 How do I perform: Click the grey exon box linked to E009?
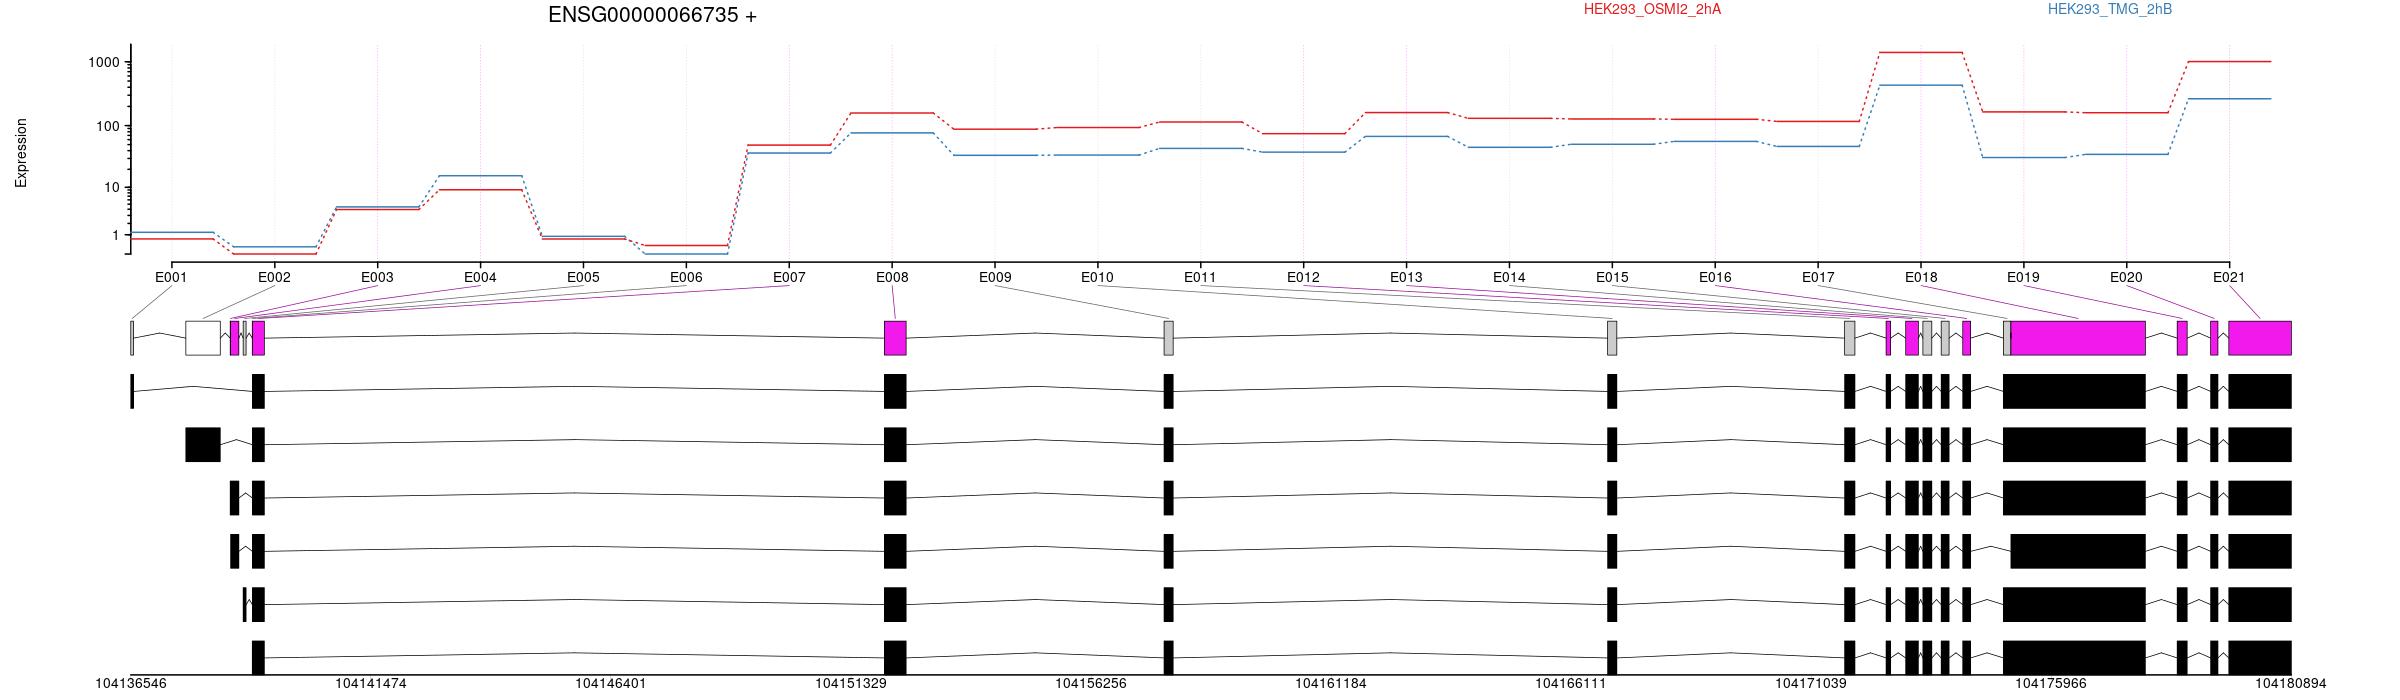tap(1168, 338)
